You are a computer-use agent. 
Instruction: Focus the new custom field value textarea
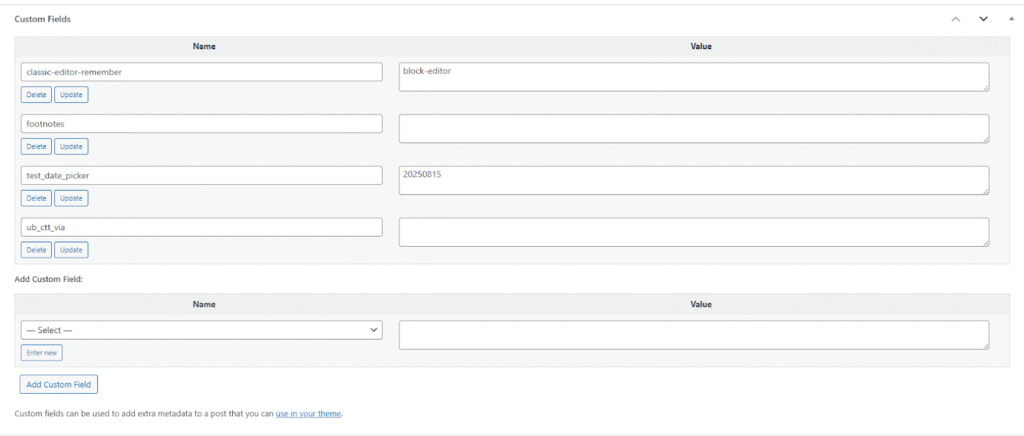[x=693, y=335]
